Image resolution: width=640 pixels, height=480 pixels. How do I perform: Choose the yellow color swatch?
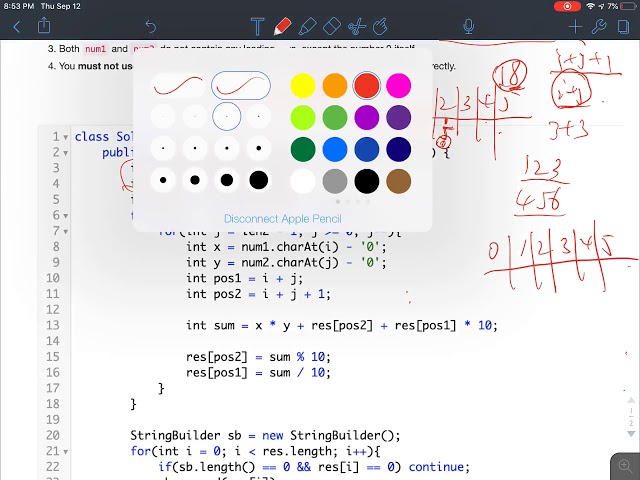click(x=303, y=86)
